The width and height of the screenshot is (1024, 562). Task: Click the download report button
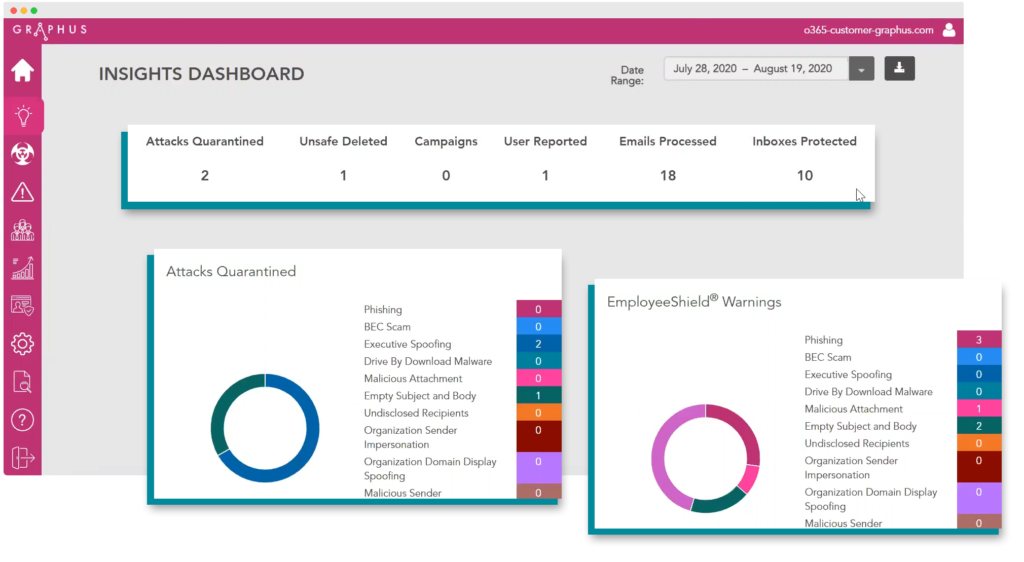point(899,68)
